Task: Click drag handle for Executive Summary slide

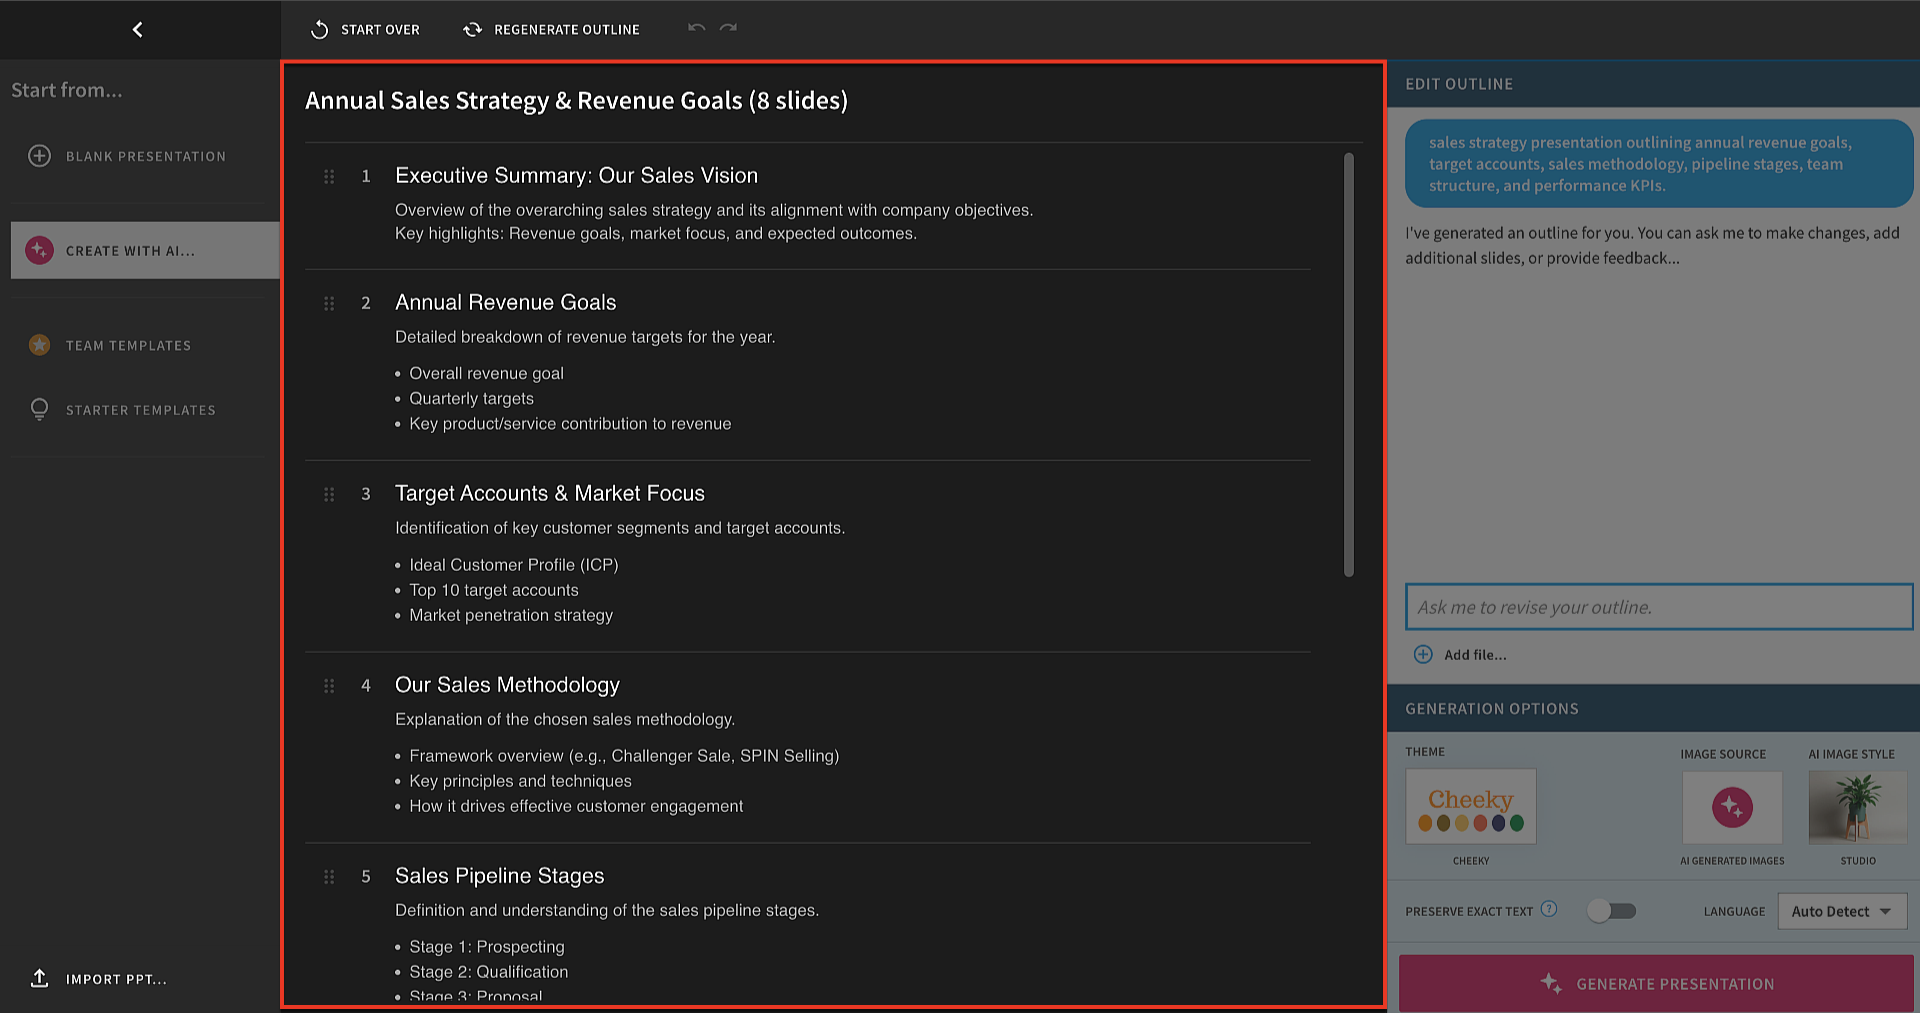Action: pos(329,176)
